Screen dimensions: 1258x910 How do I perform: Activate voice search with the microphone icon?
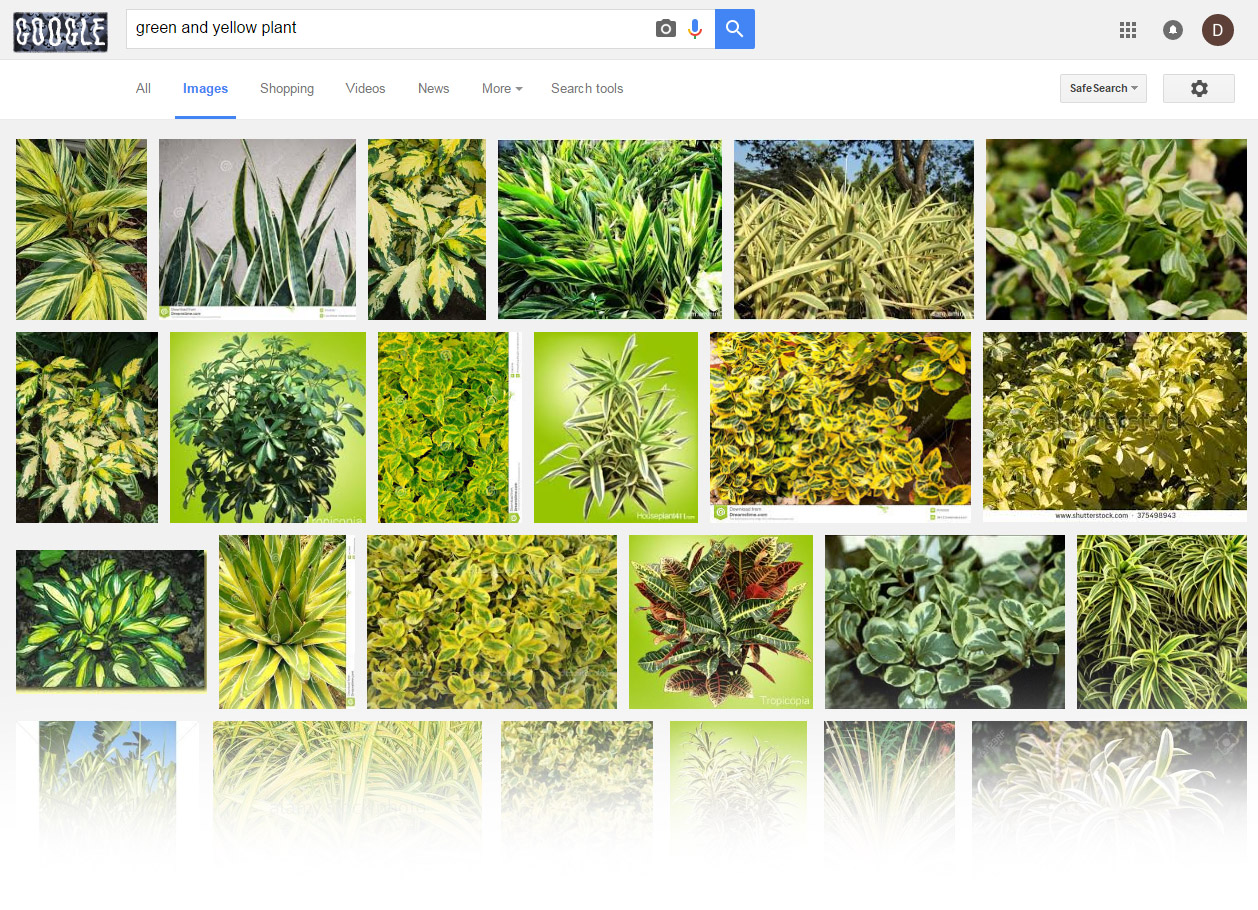click(695, 28)
